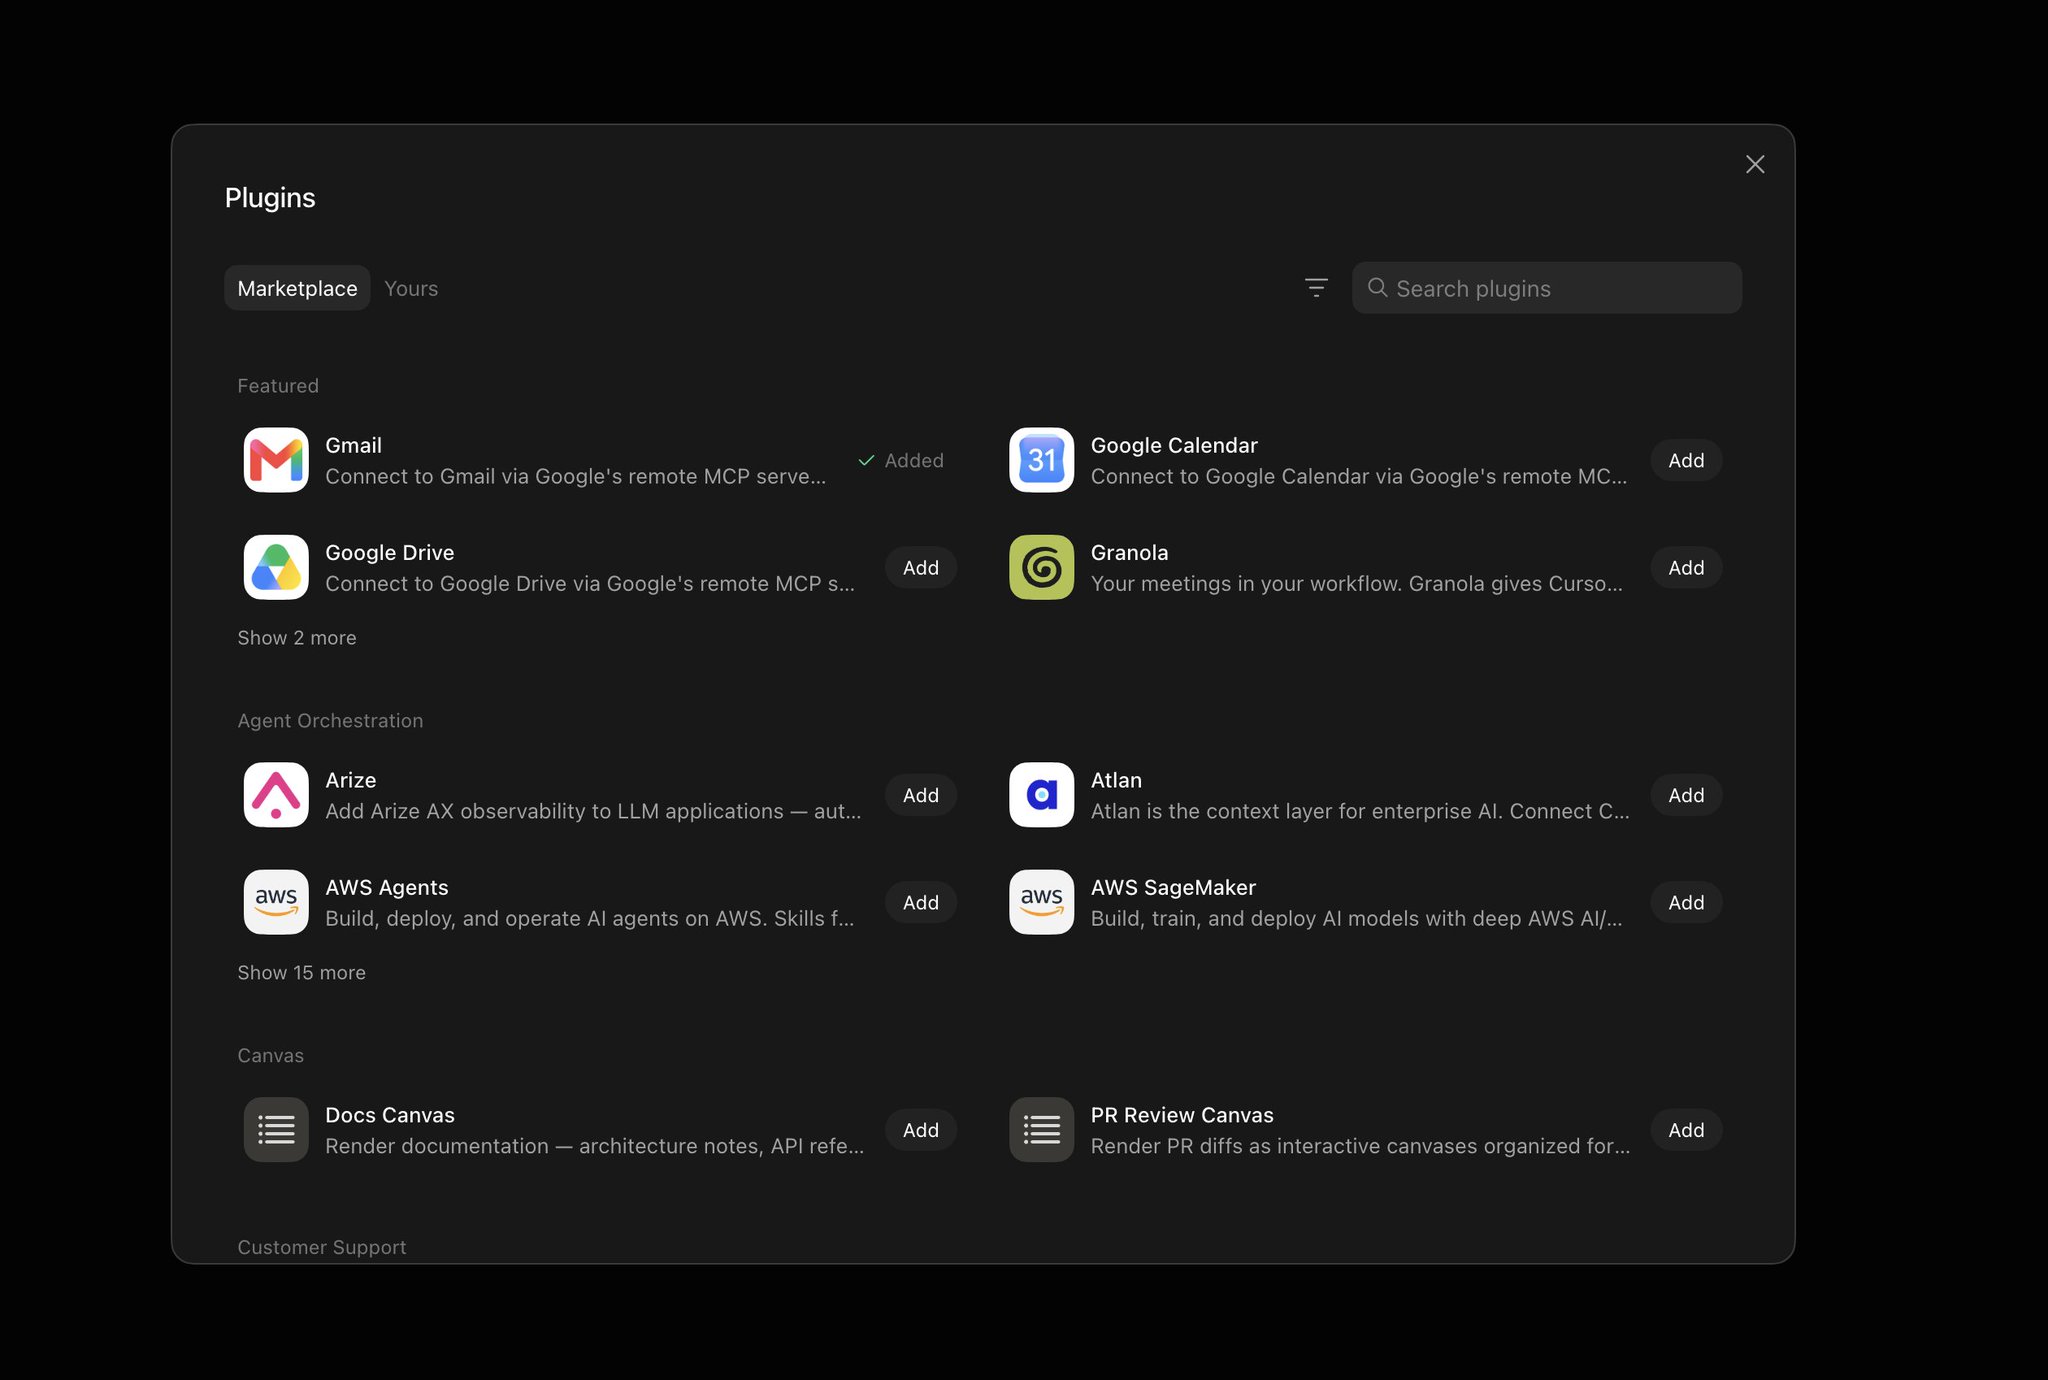Click the Canvas section heading
This screenshot has width=2048, height=1380.
click(x=270, y=1056)
